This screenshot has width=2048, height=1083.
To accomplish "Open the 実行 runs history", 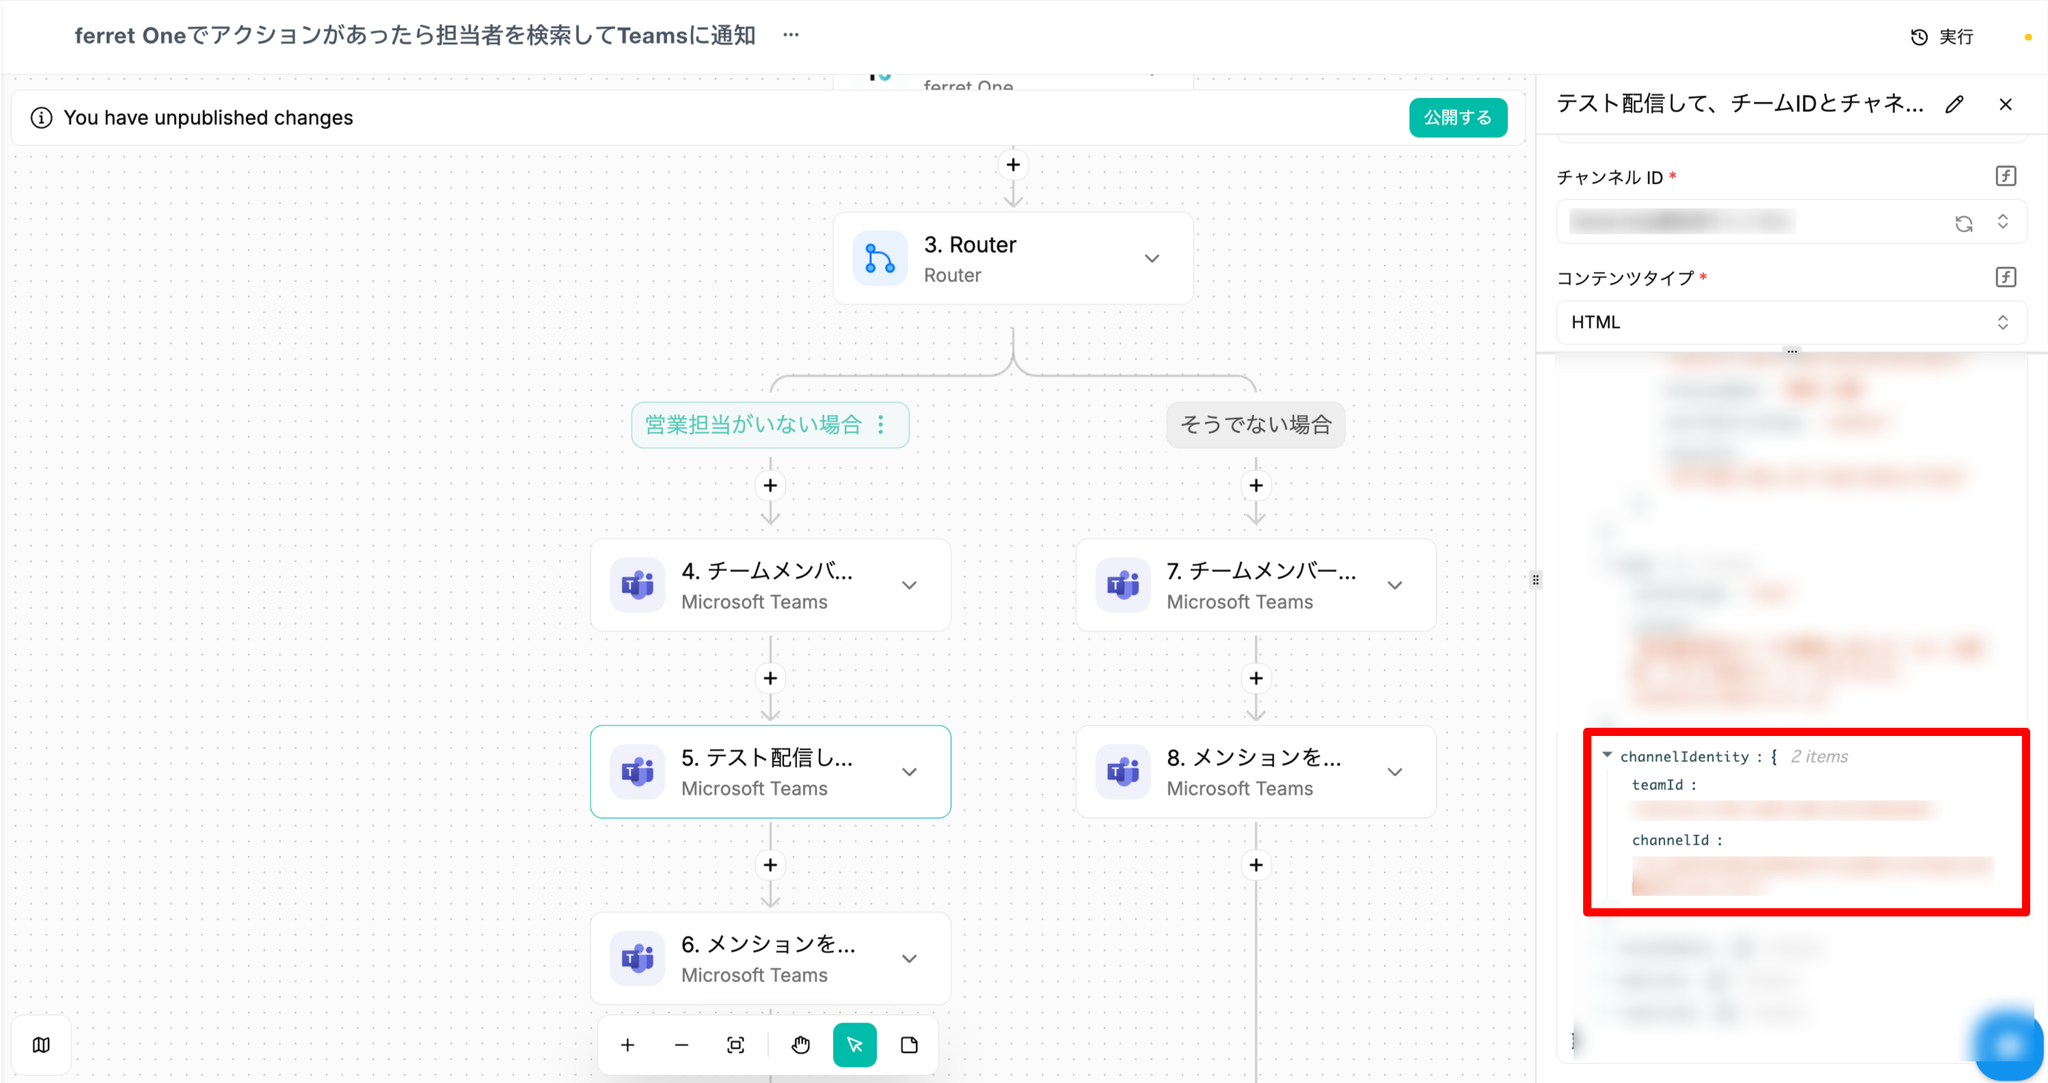I will pyautogui.click(x=1942, y=37).
